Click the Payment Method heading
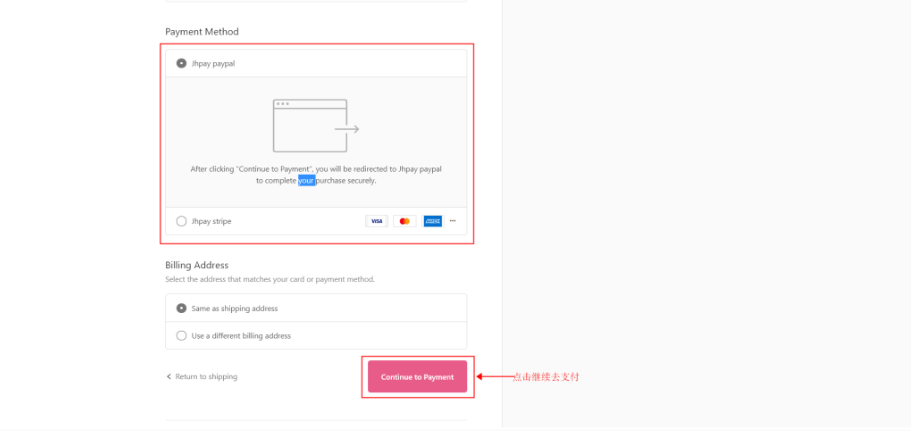The image size is (911, 431). pyautogui.click(x=202, y=31)
